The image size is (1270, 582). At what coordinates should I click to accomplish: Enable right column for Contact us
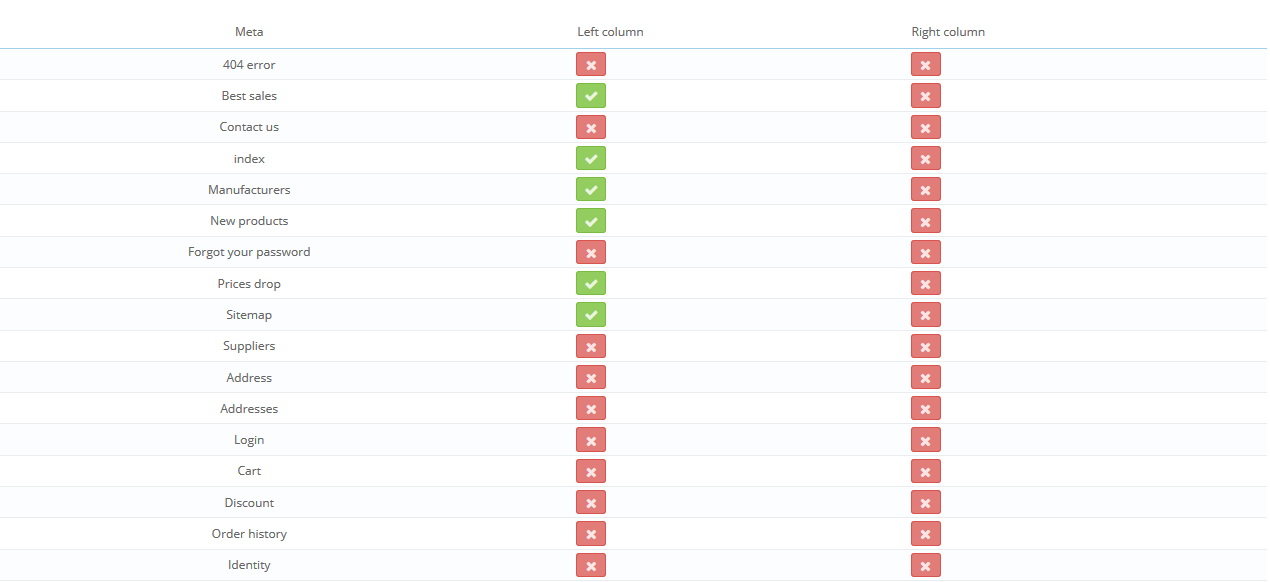(926, 127)
